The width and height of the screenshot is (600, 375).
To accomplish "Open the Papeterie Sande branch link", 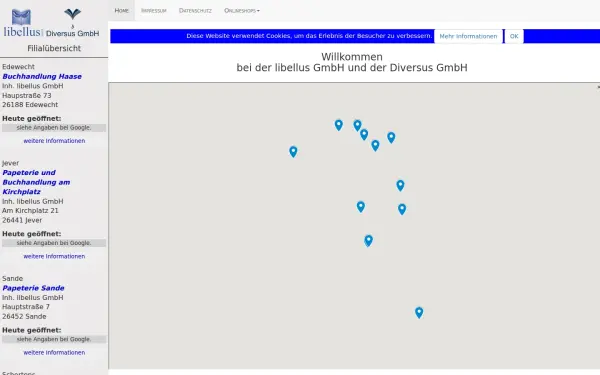I will [x=33, y=288].
